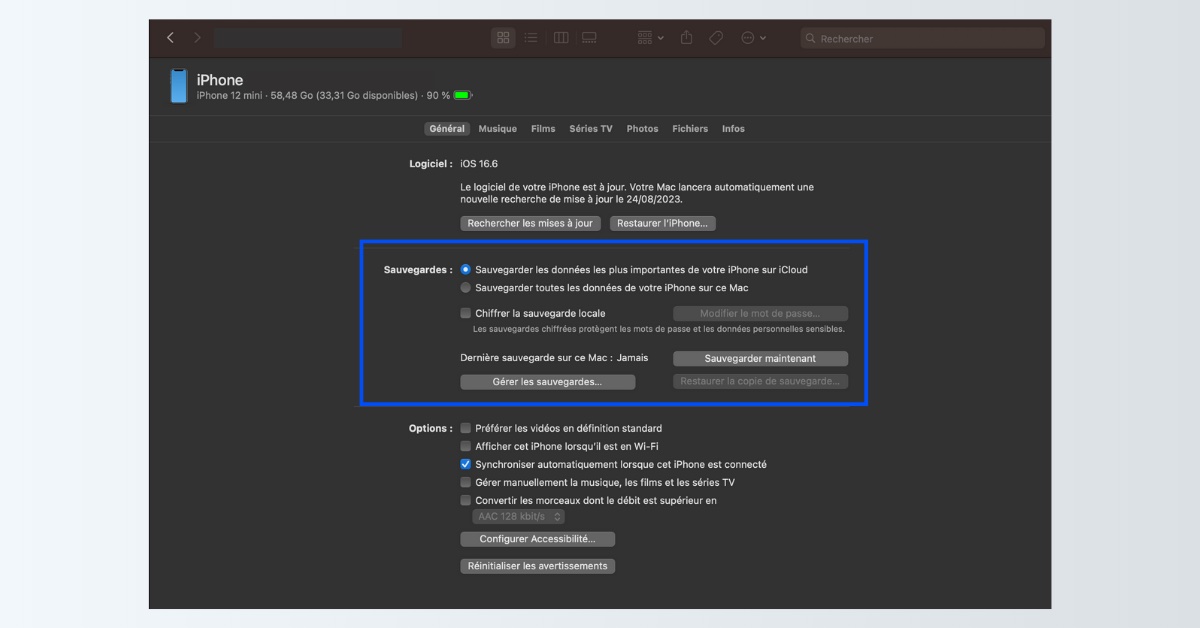Click the blue iPhone device icon
The width and height of the screenshot is (1200, 628).
[179, 86]
